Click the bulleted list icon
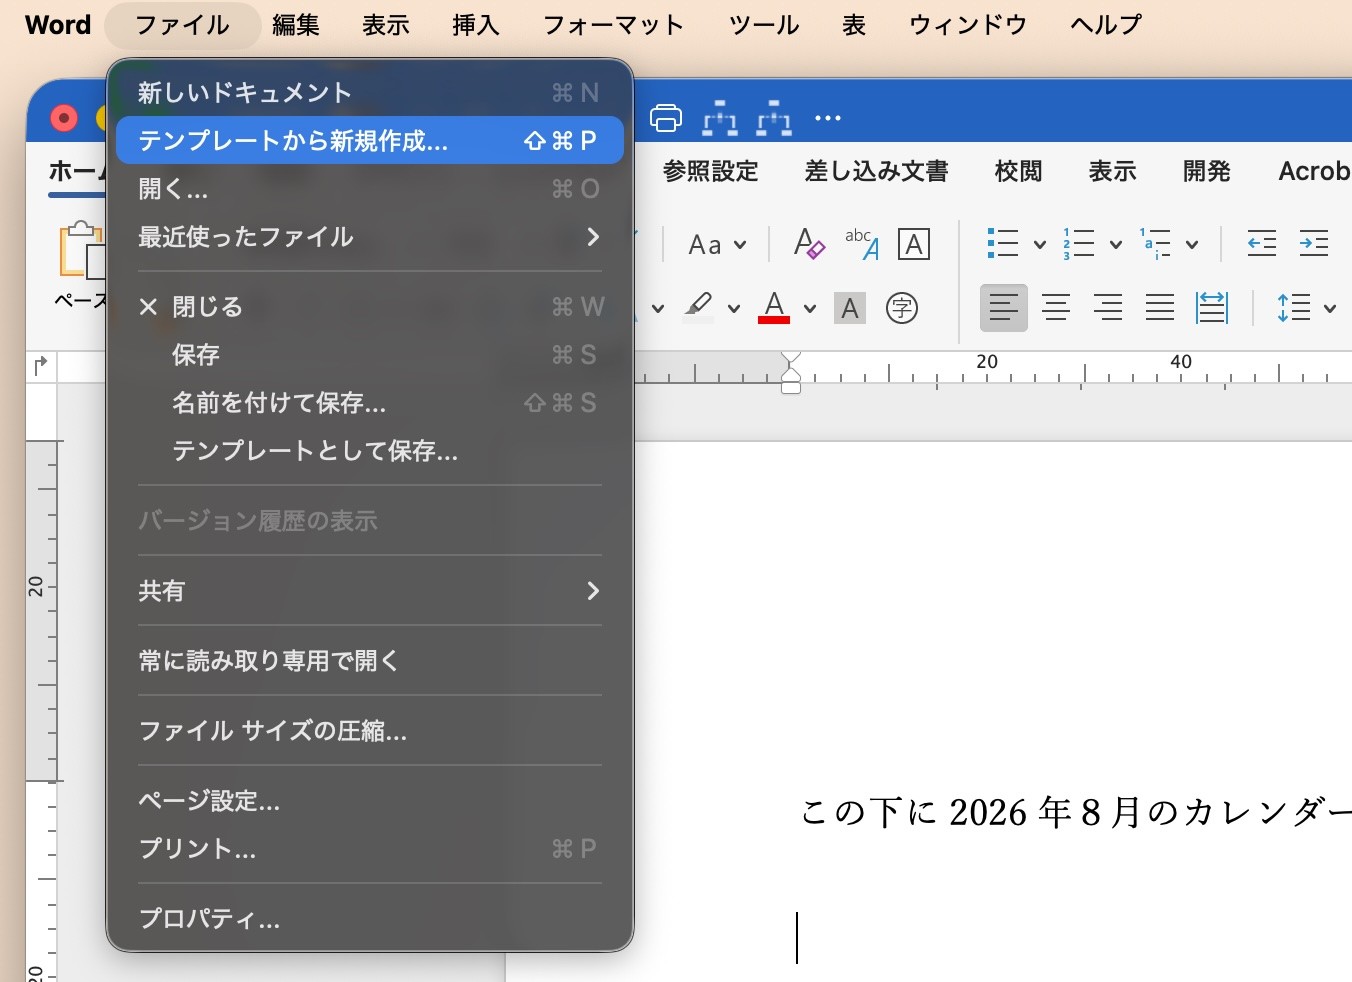Image resolution: width=1352 pixels, height=982 pixels. coord(1003,244)
